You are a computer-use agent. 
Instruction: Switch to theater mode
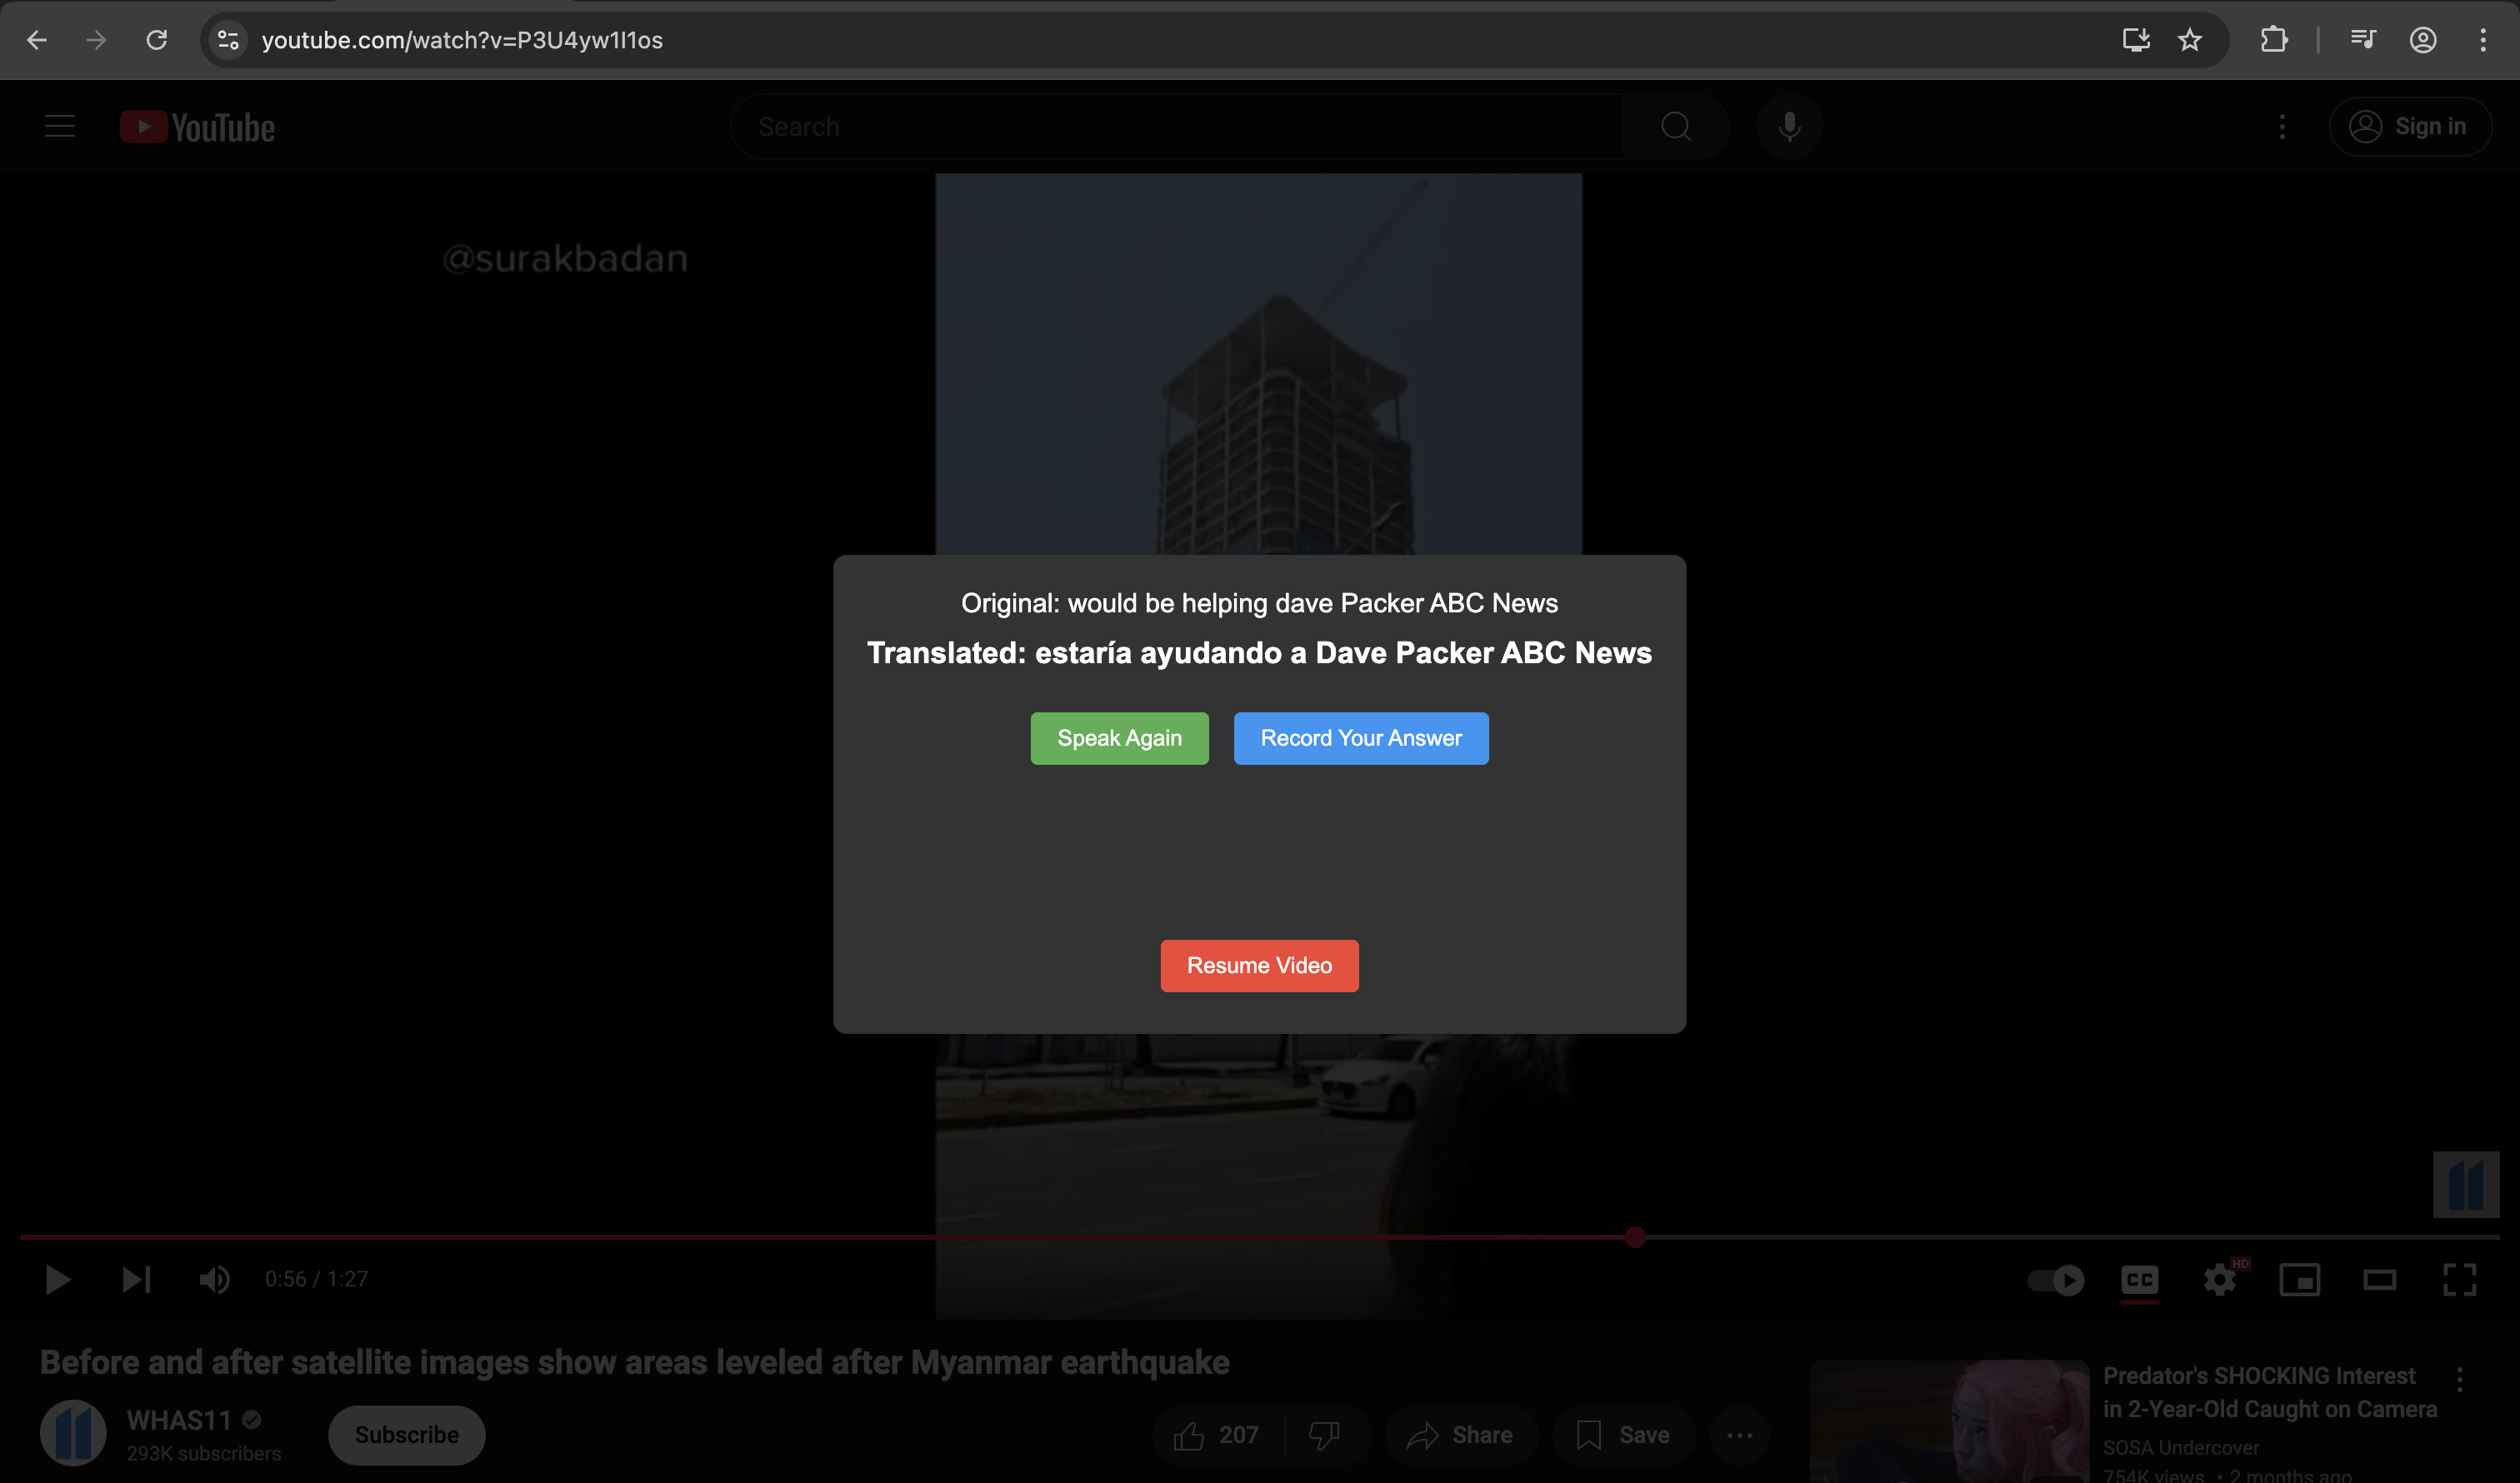[x=2379, y=1279]
